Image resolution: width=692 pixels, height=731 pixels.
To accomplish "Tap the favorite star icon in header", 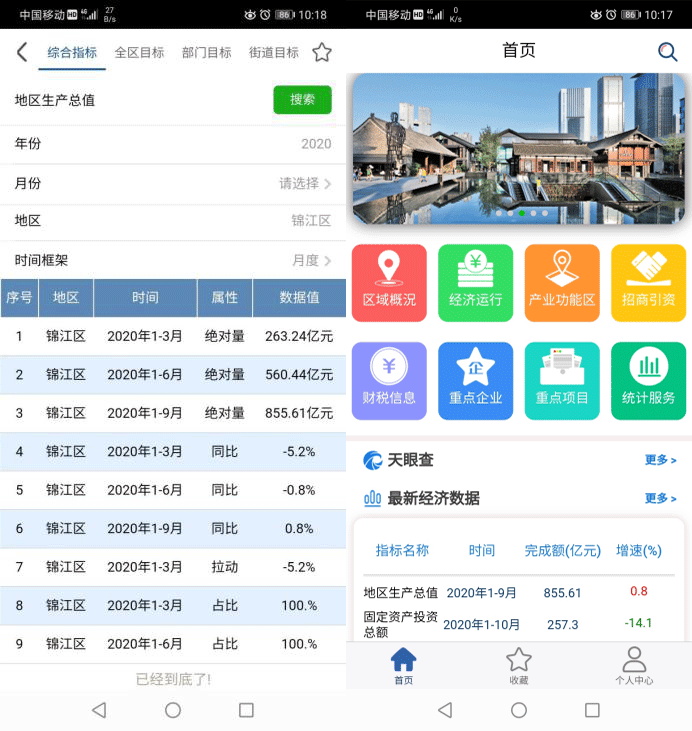I will point(321,53).
